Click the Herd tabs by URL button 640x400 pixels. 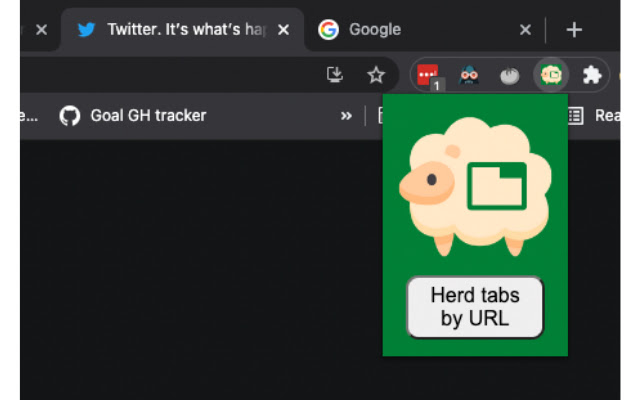475,307
